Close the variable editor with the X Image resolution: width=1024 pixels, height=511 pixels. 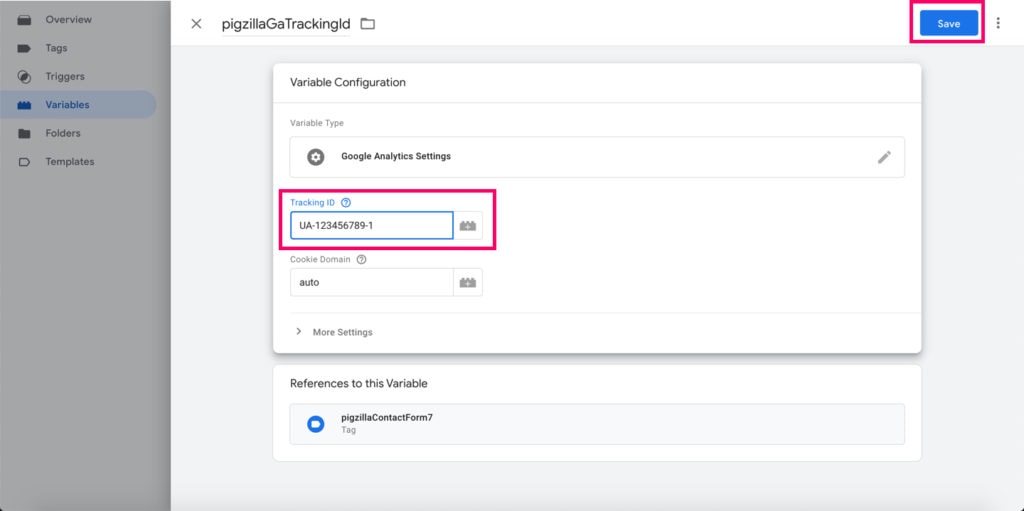coord(196,24)
